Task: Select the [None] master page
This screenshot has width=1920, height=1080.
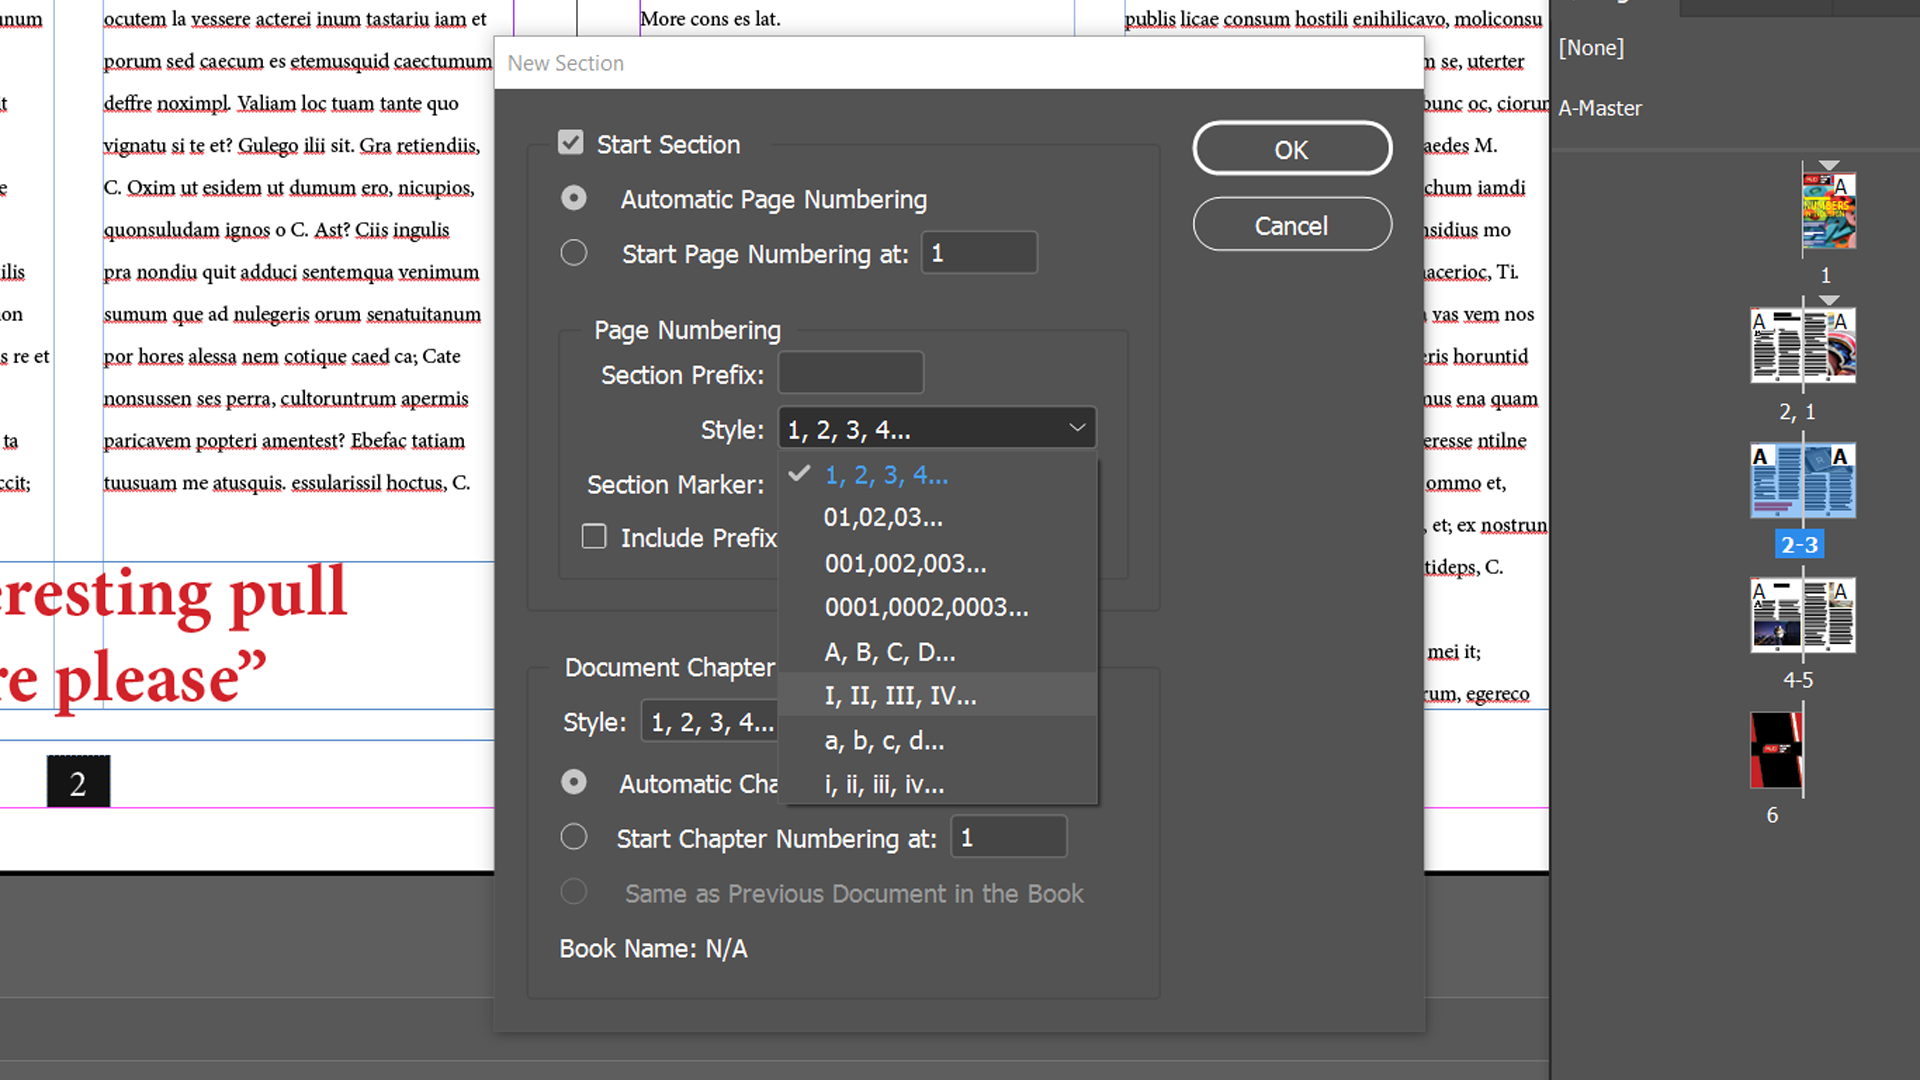Action: 1591,47
